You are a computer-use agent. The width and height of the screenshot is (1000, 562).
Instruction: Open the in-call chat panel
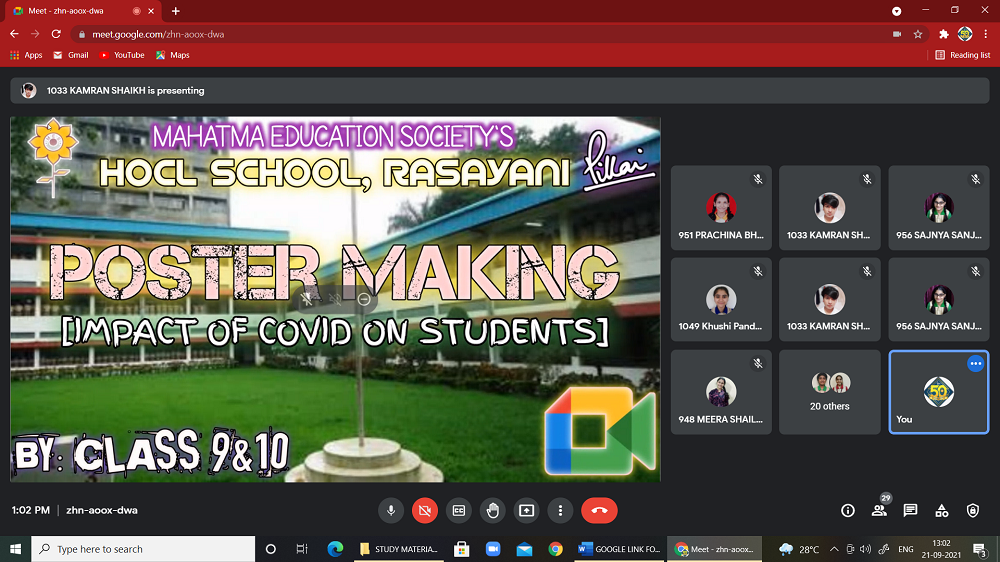(x=910, y=510)
